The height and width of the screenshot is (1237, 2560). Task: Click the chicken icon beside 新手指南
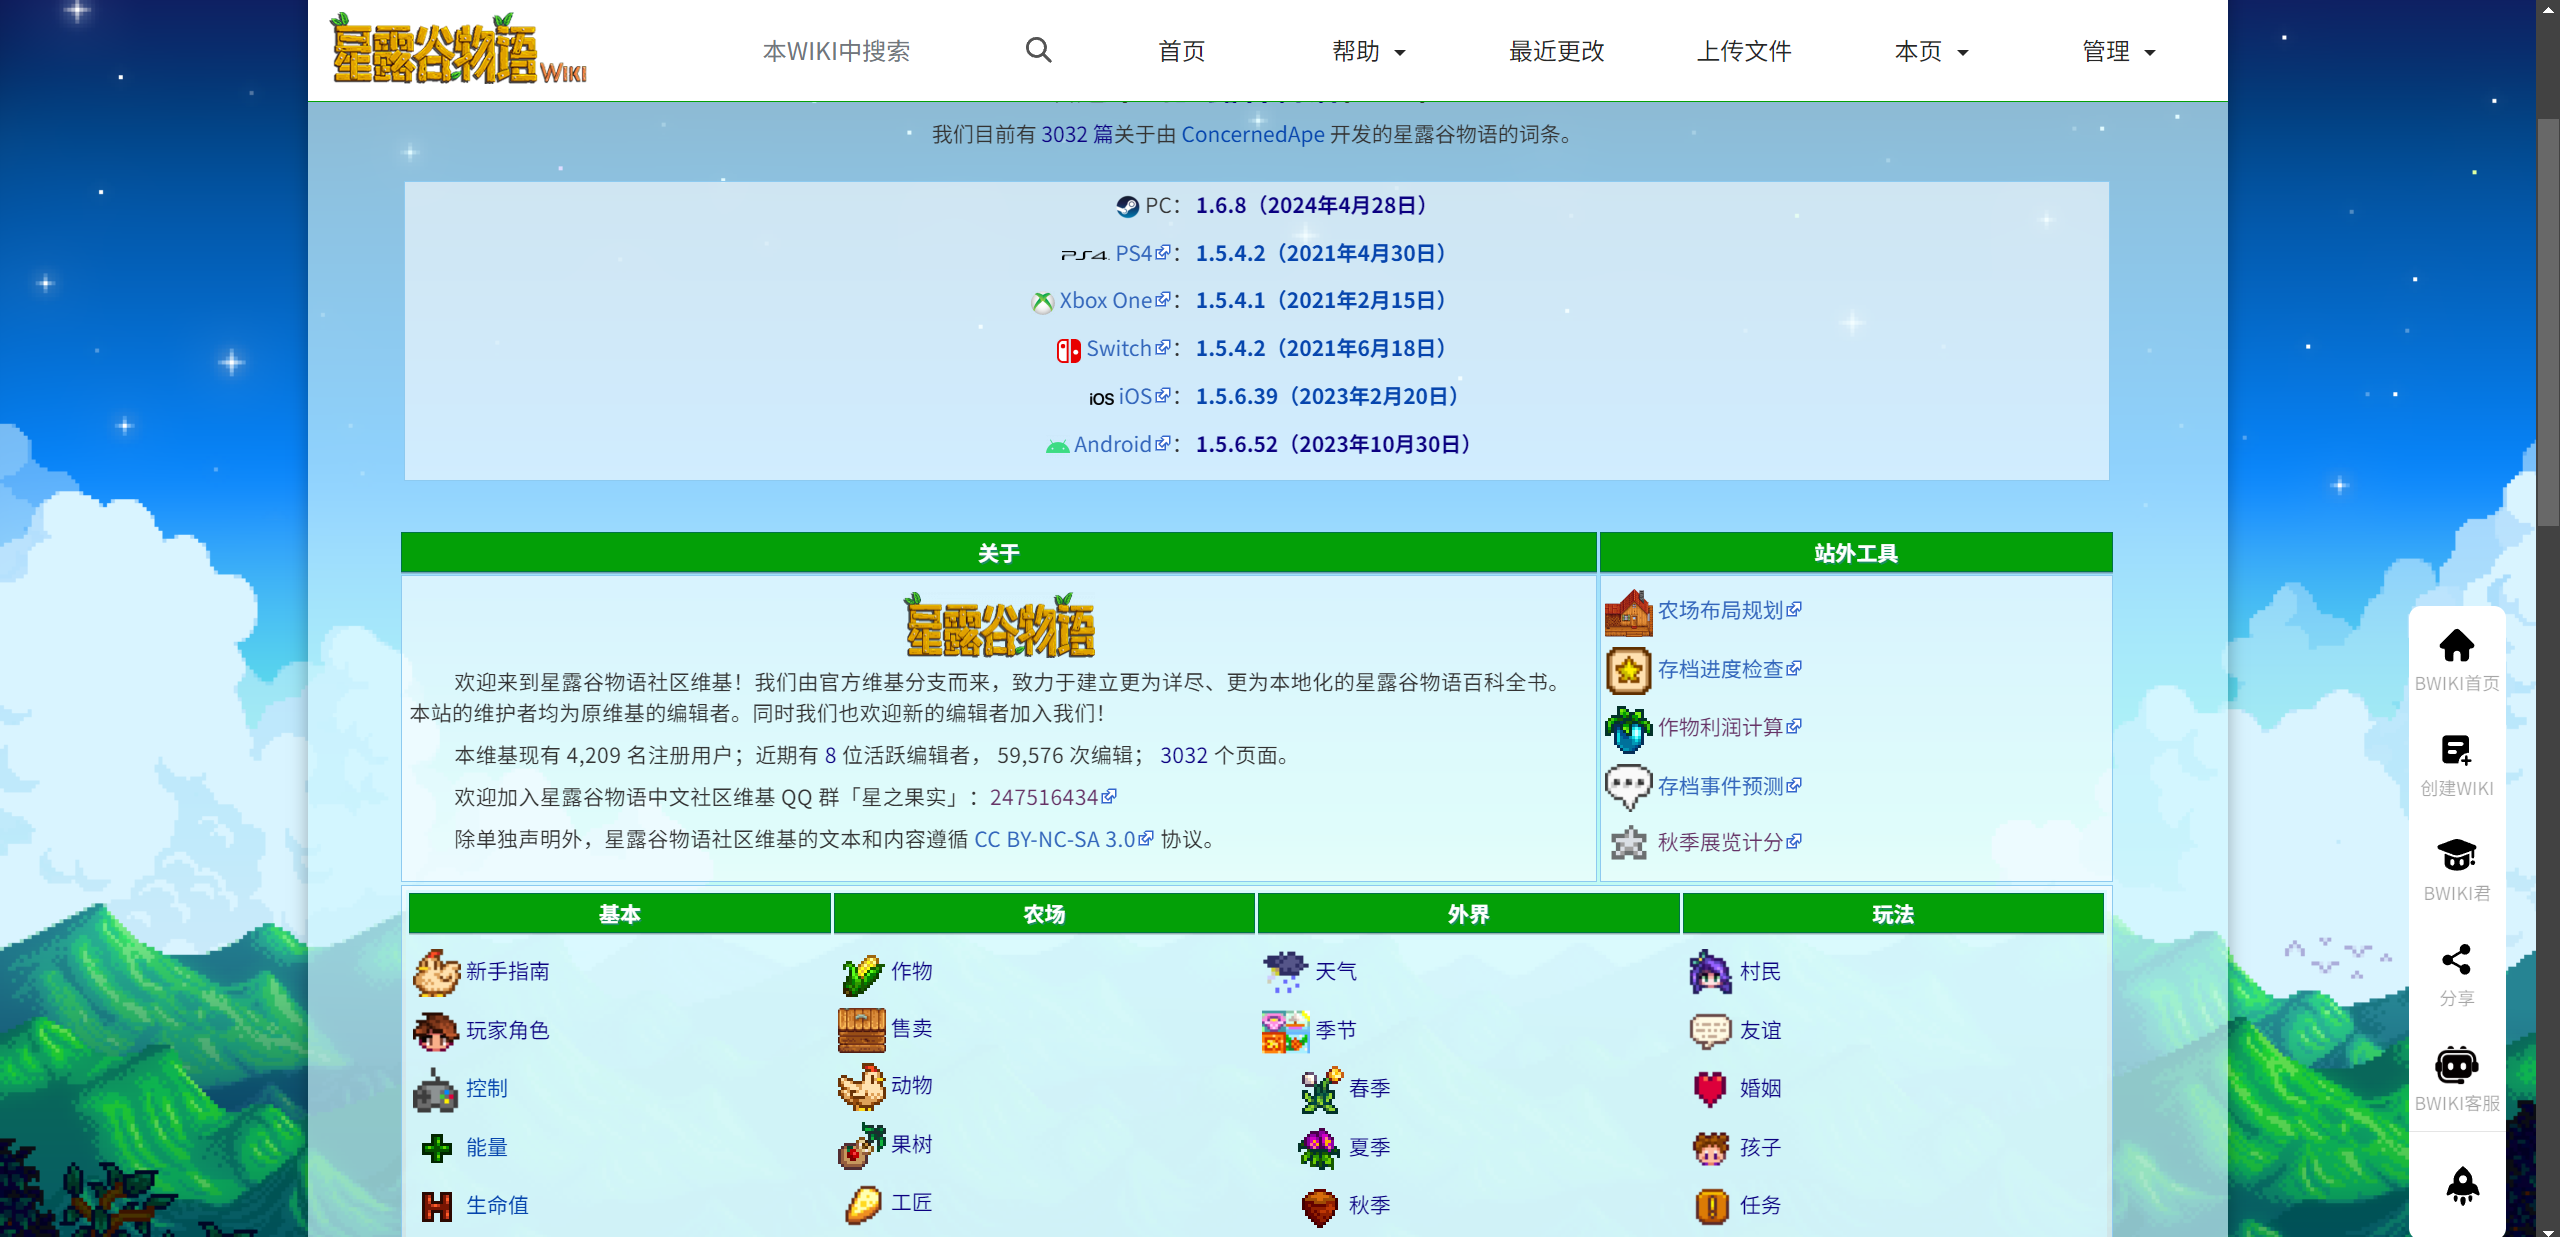pos(436,972)
